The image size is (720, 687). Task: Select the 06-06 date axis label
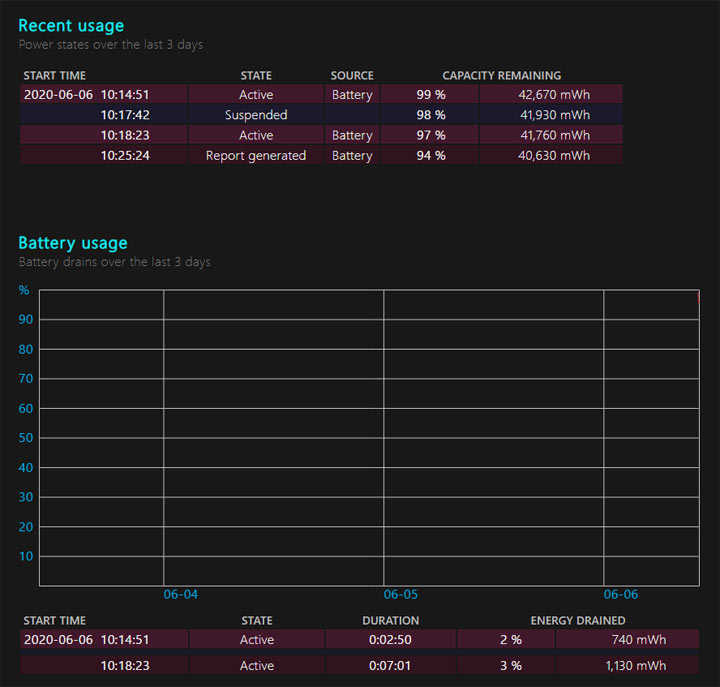click(x=620, y=594)
